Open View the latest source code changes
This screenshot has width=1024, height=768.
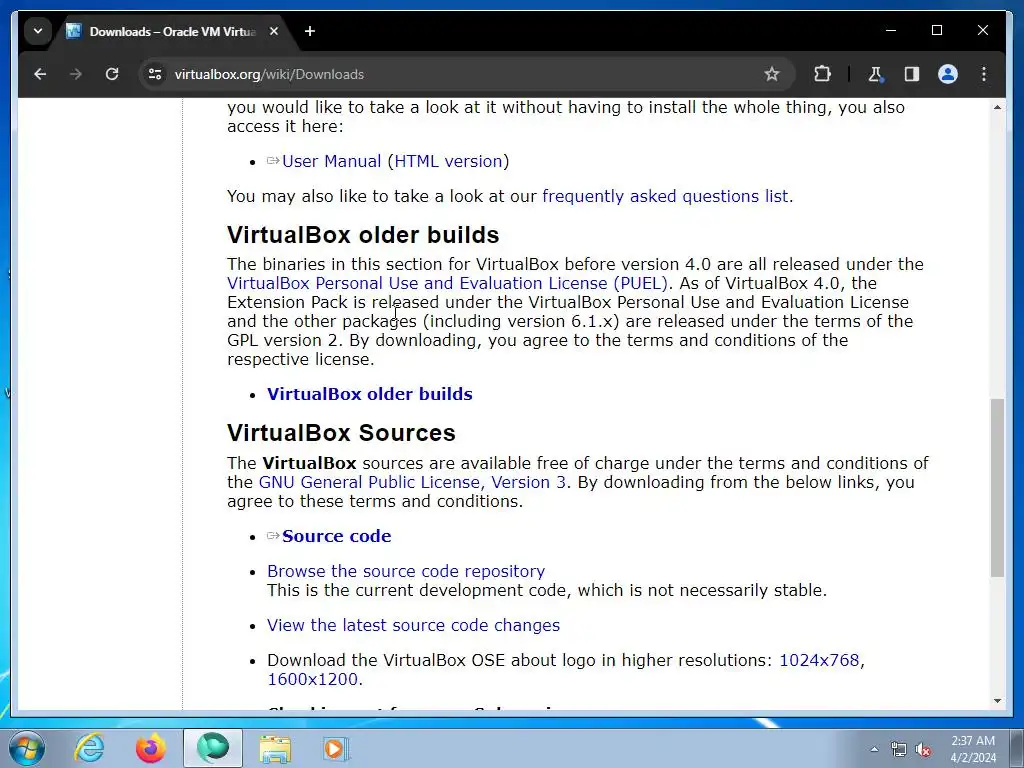click(x=413, y=626)
